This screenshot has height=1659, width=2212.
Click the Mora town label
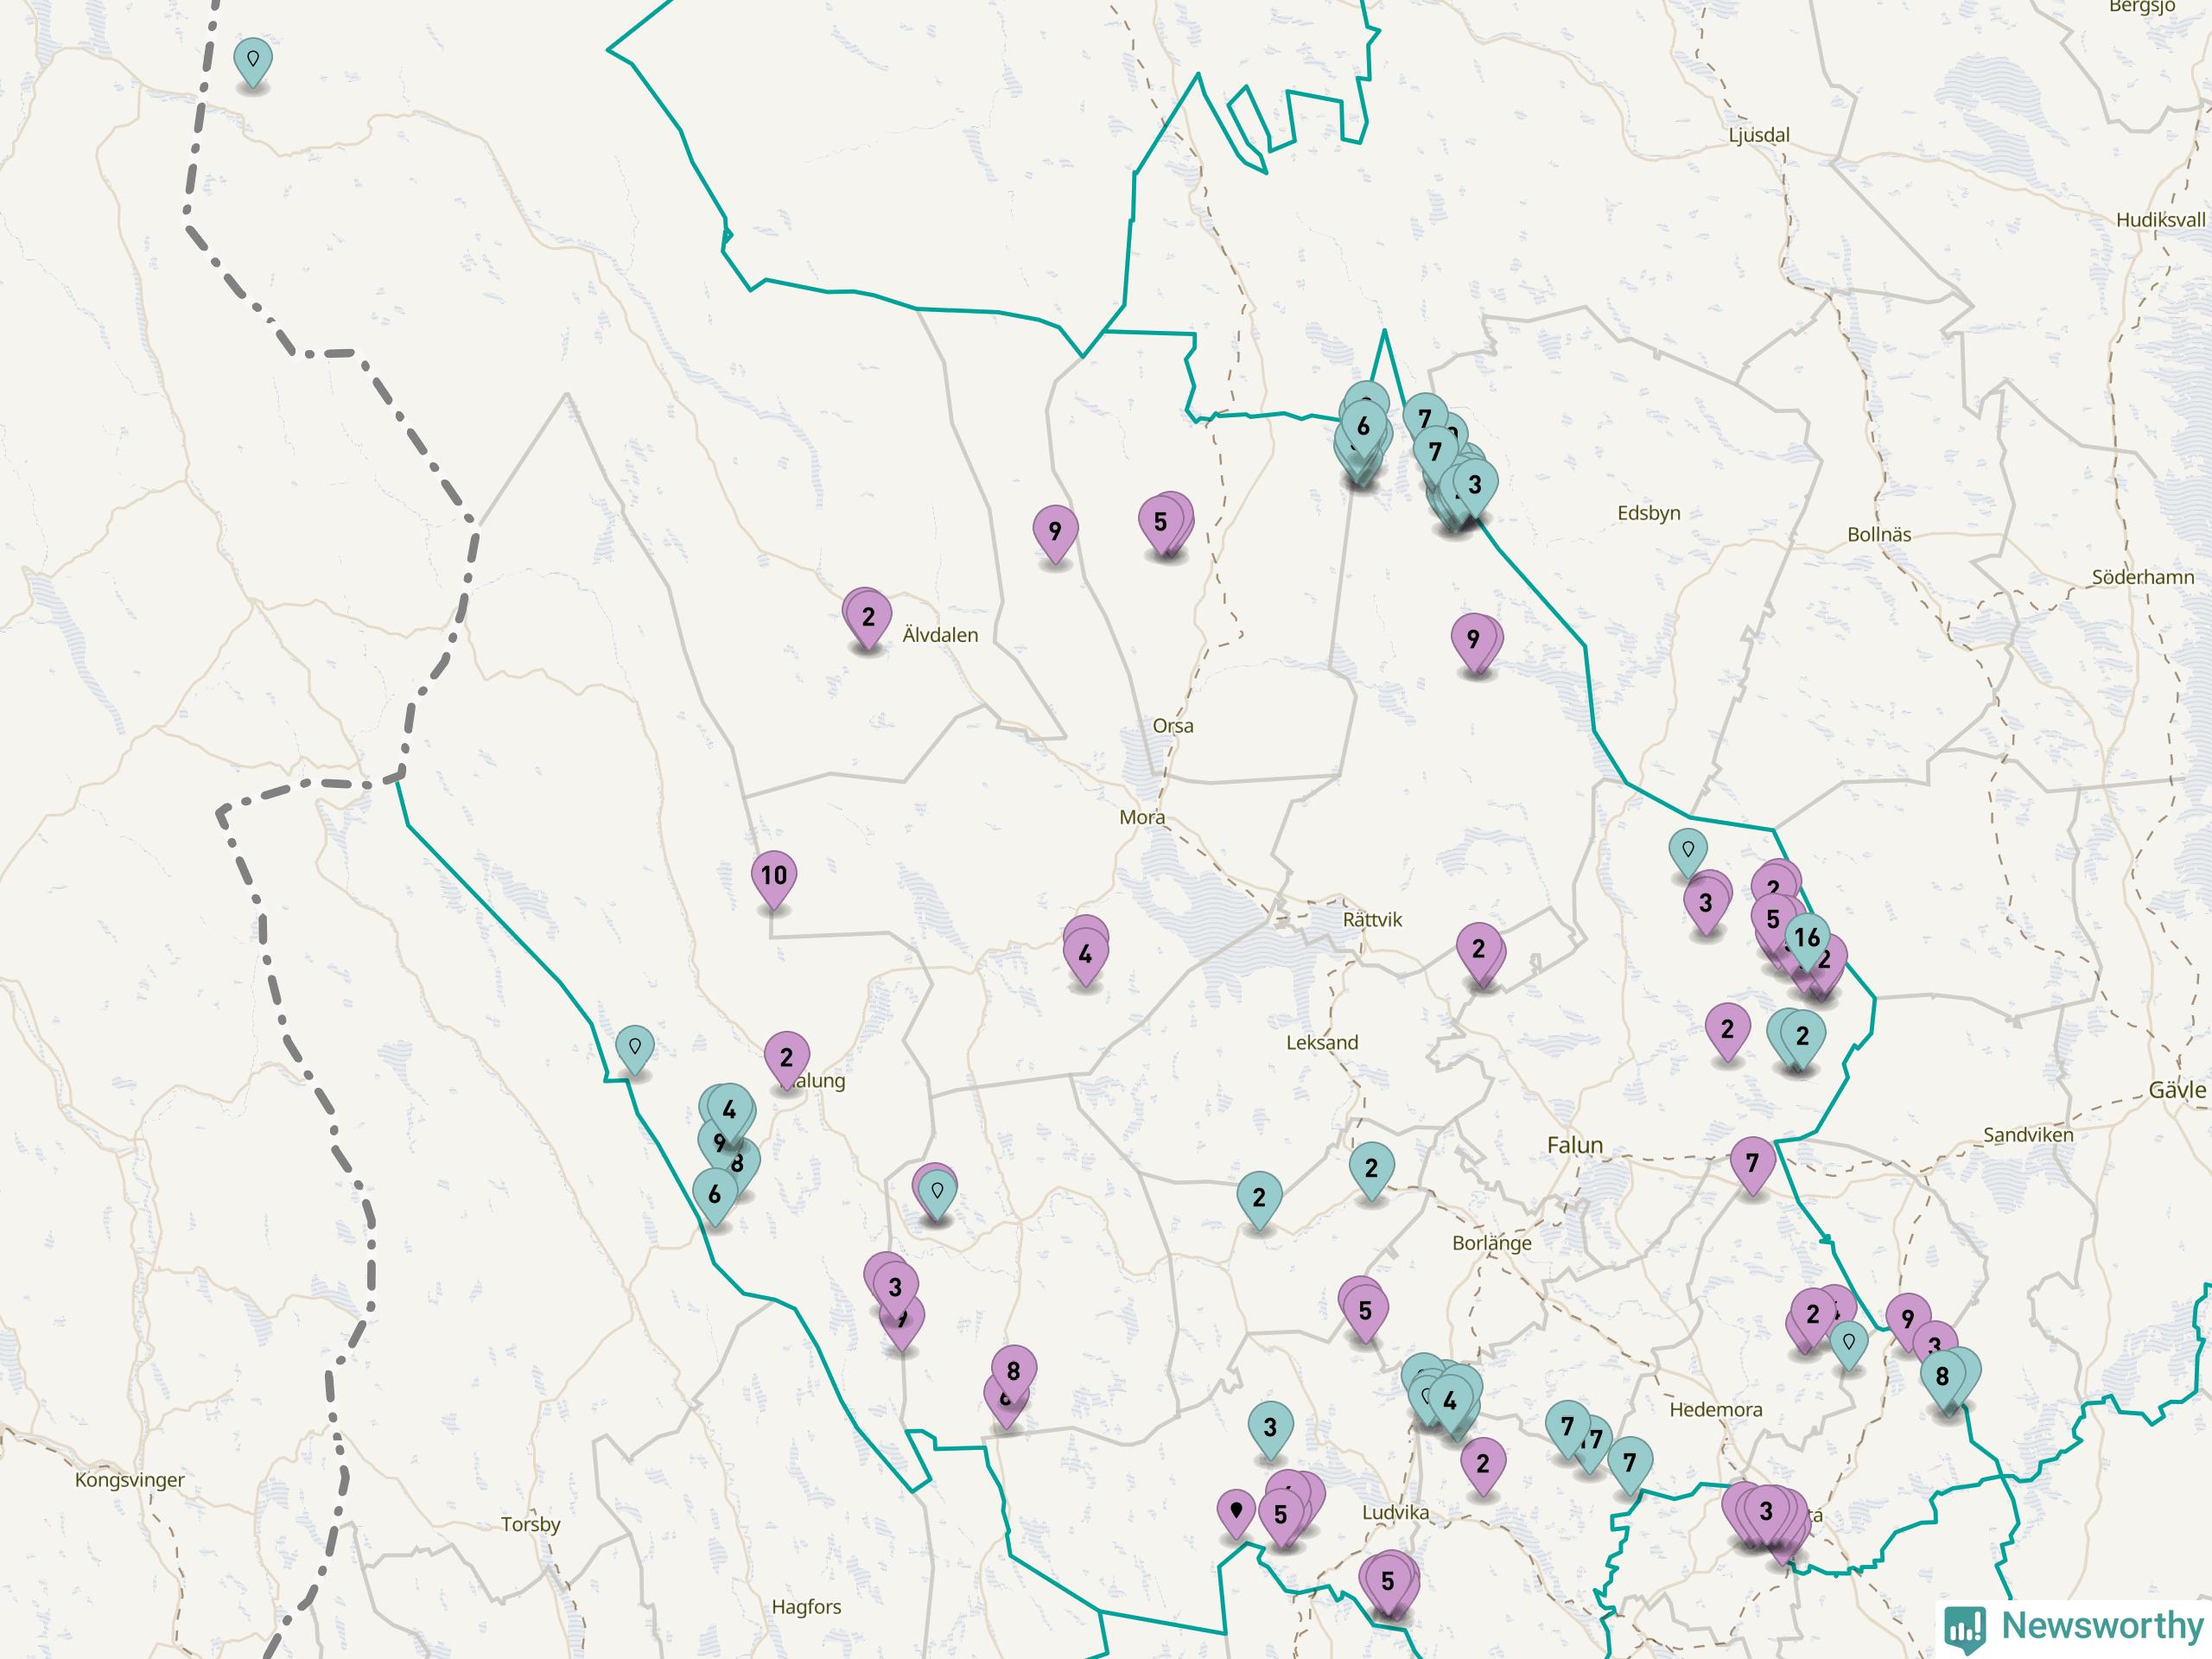[1142, 817]
